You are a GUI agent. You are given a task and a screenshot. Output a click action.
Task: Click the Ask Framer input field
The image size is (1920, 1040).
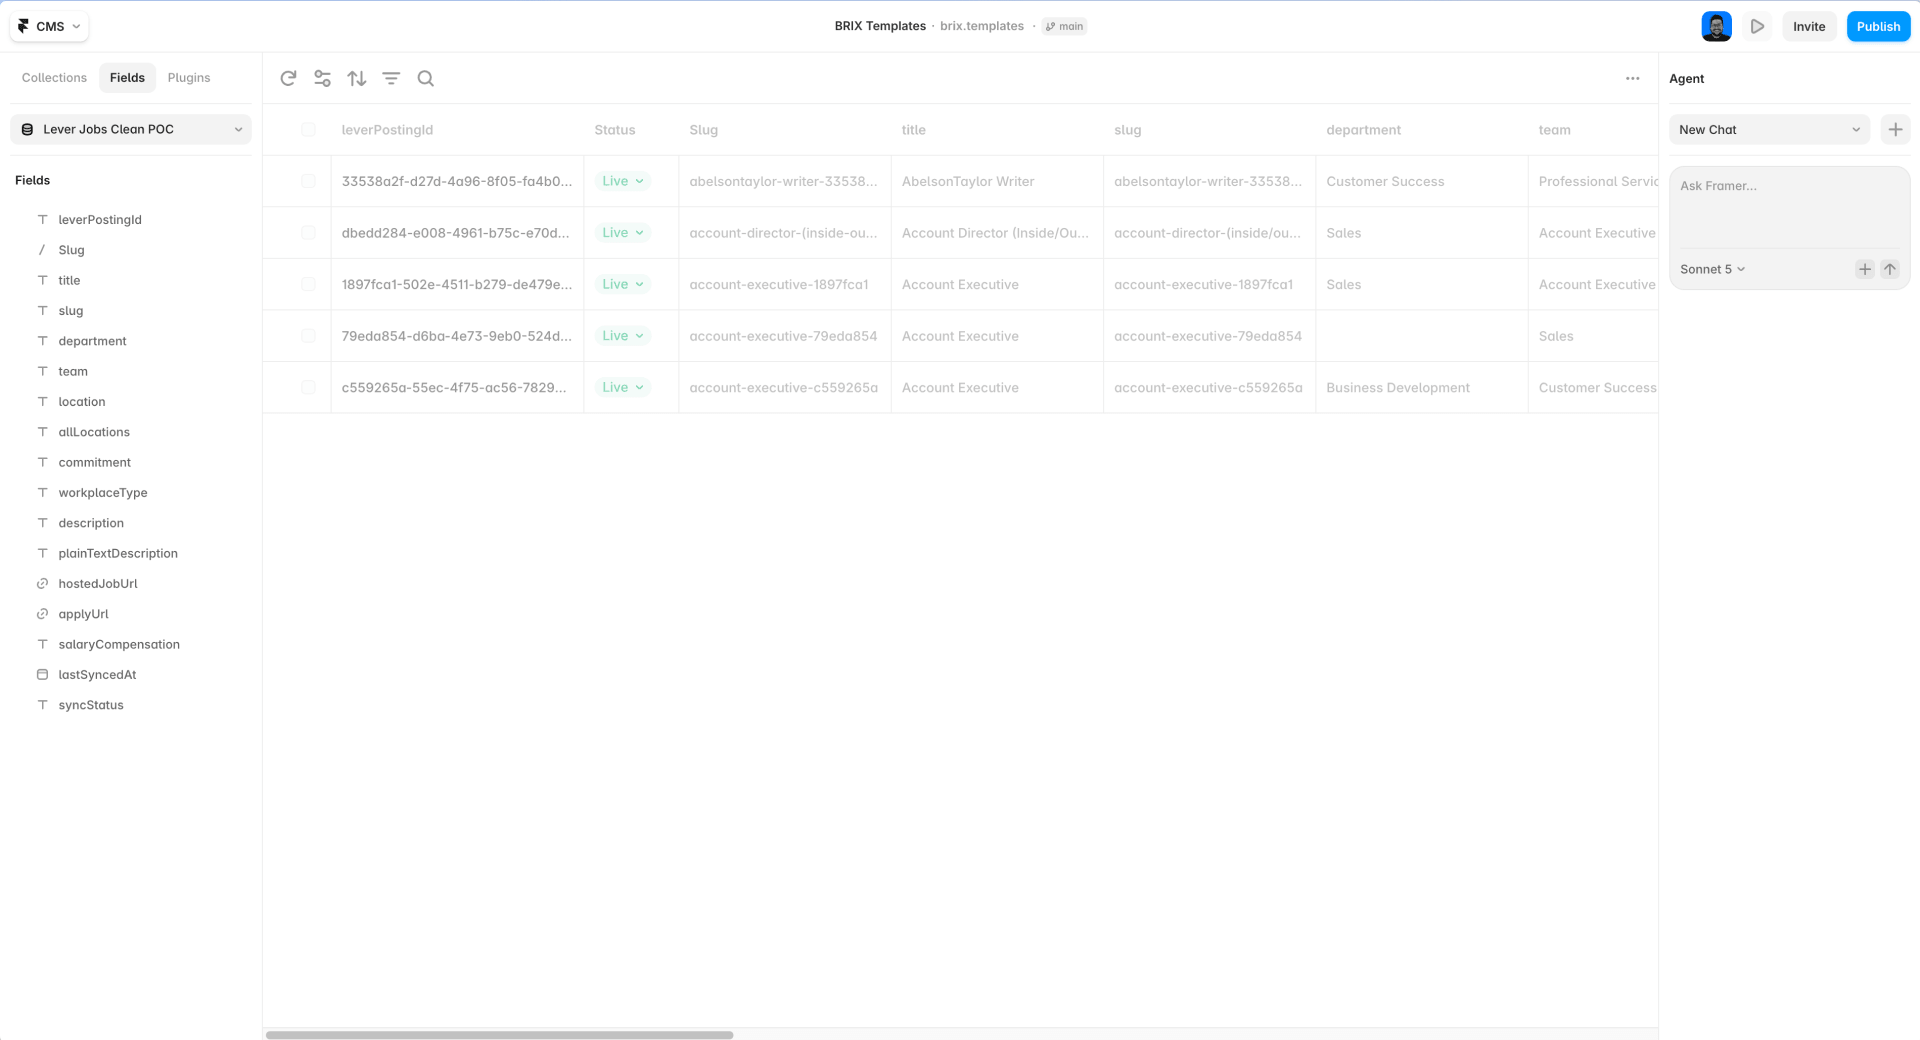pyautogui.click(x=1789, y=209)
